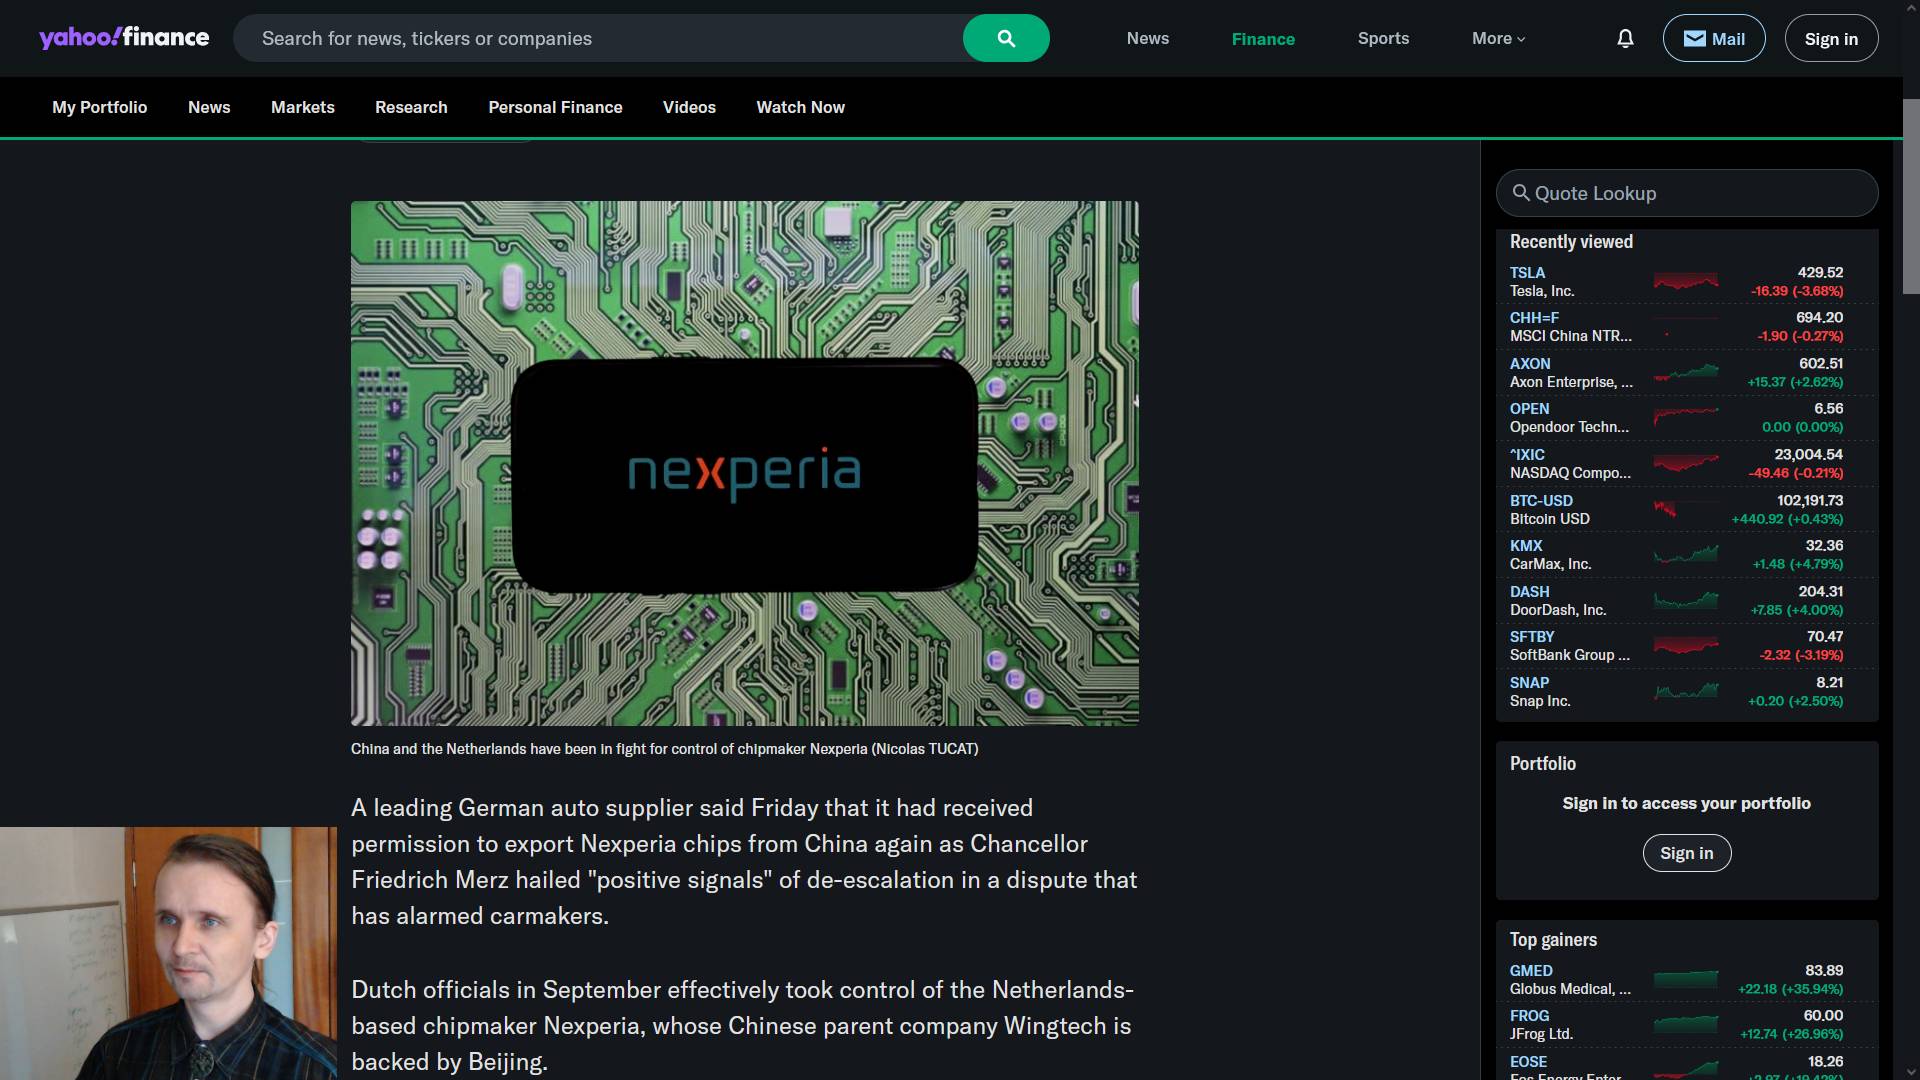This screenshot has width=1920, height=1080.
Task: Open the TSLA Tesla quote link
Action: (1527, 272)
